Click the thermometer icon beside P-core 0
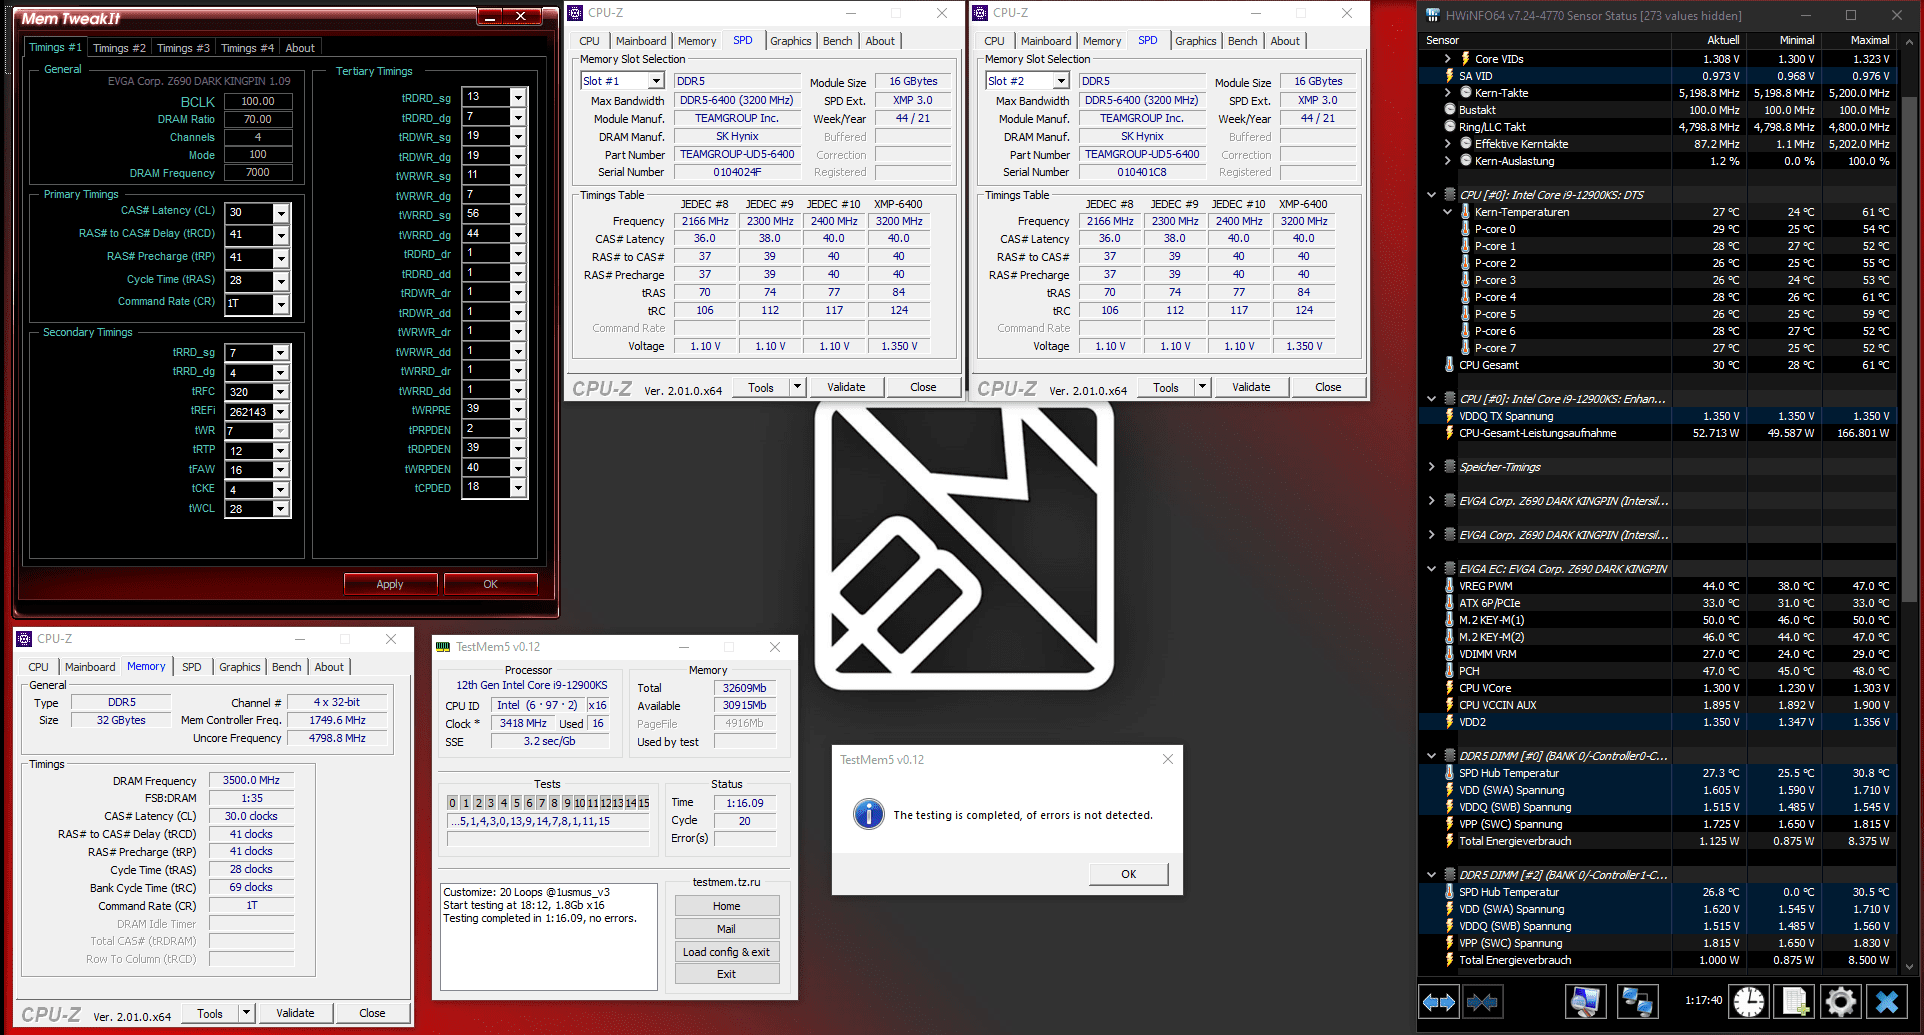Image resolution: width=1924 pixels, height=1035 pixels. pyautogui.click(x=1465, y=229)
